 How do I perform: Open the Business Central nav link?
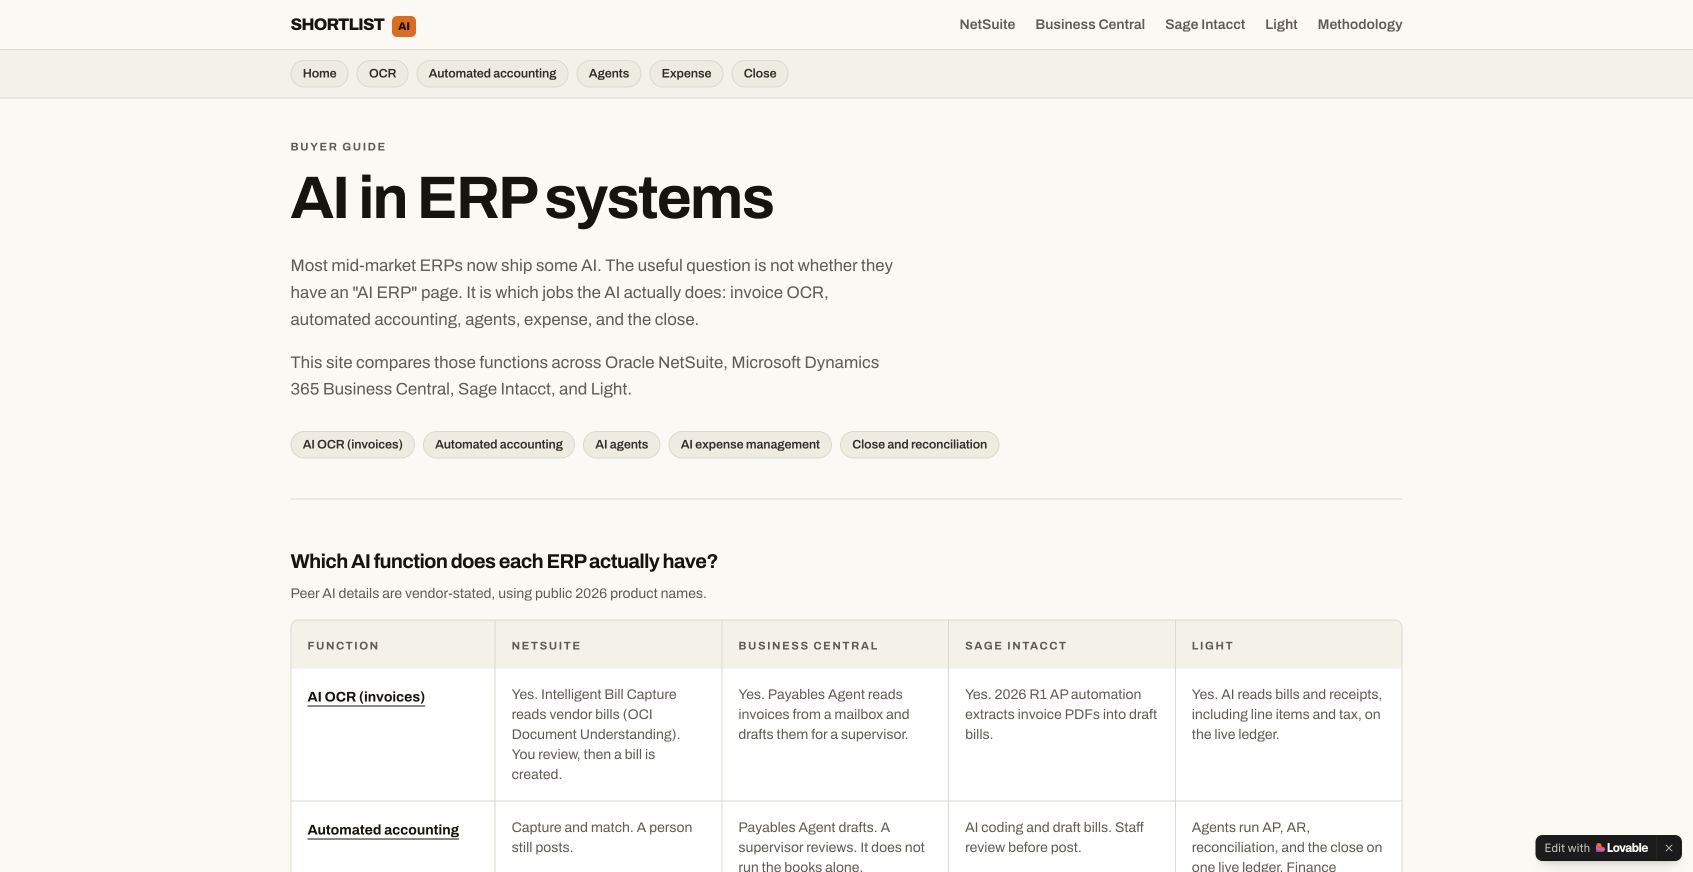(1090, 24)
